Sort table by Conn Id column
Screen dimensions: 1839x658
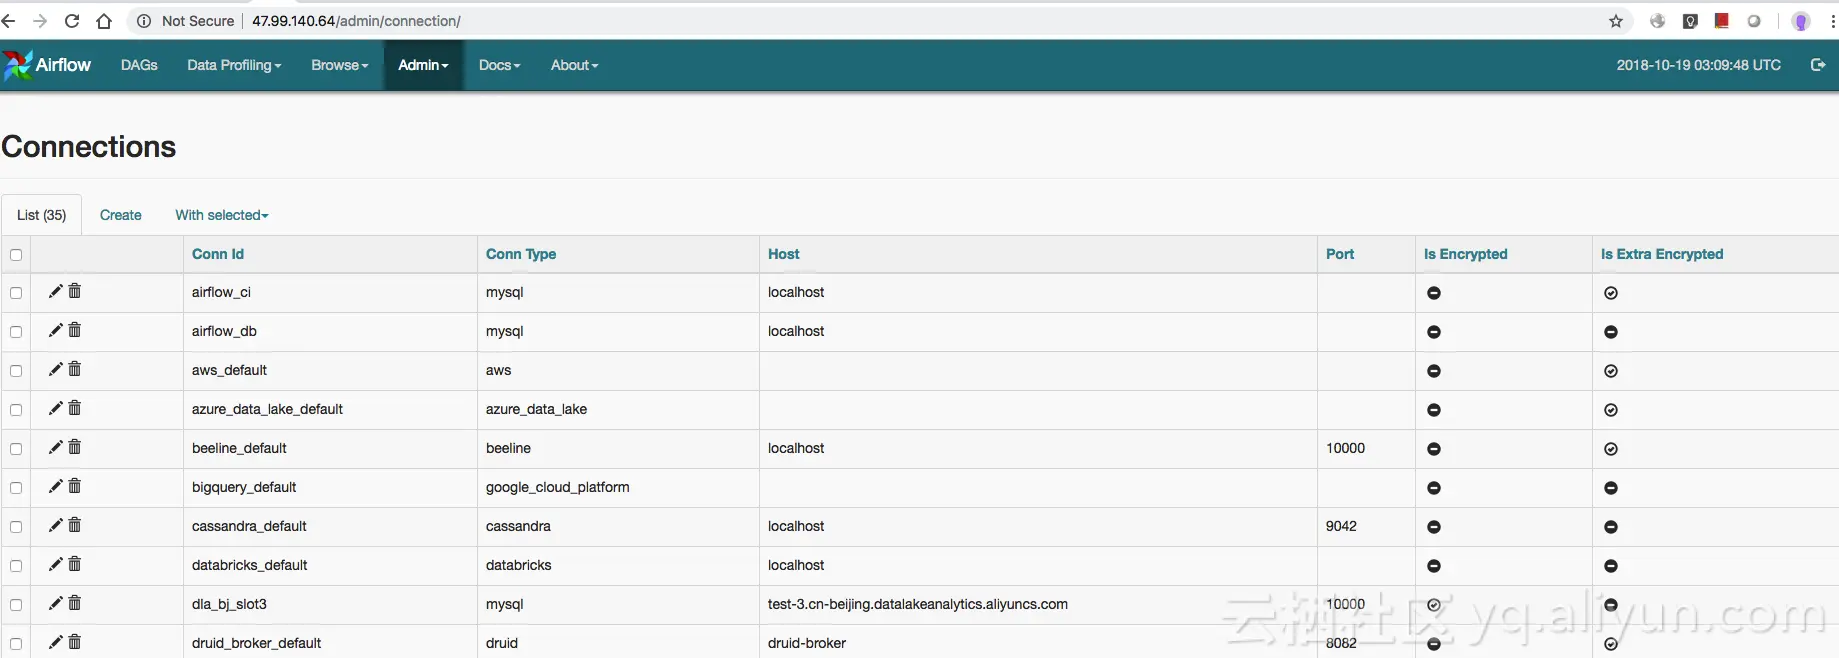coord(218,254)
